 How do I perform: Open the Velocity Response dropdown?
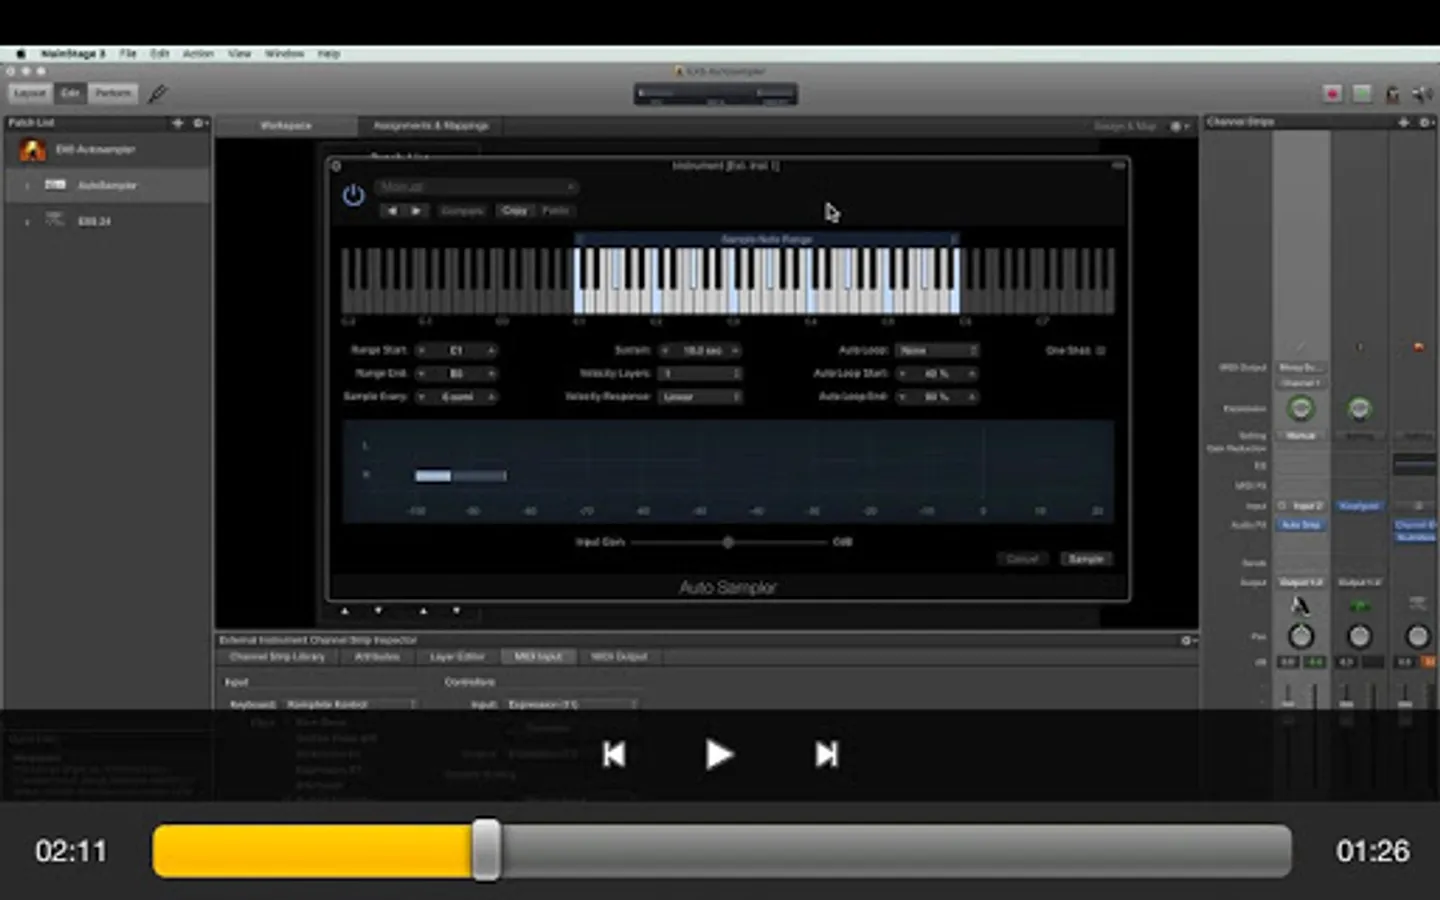click(x=700, y=397)
